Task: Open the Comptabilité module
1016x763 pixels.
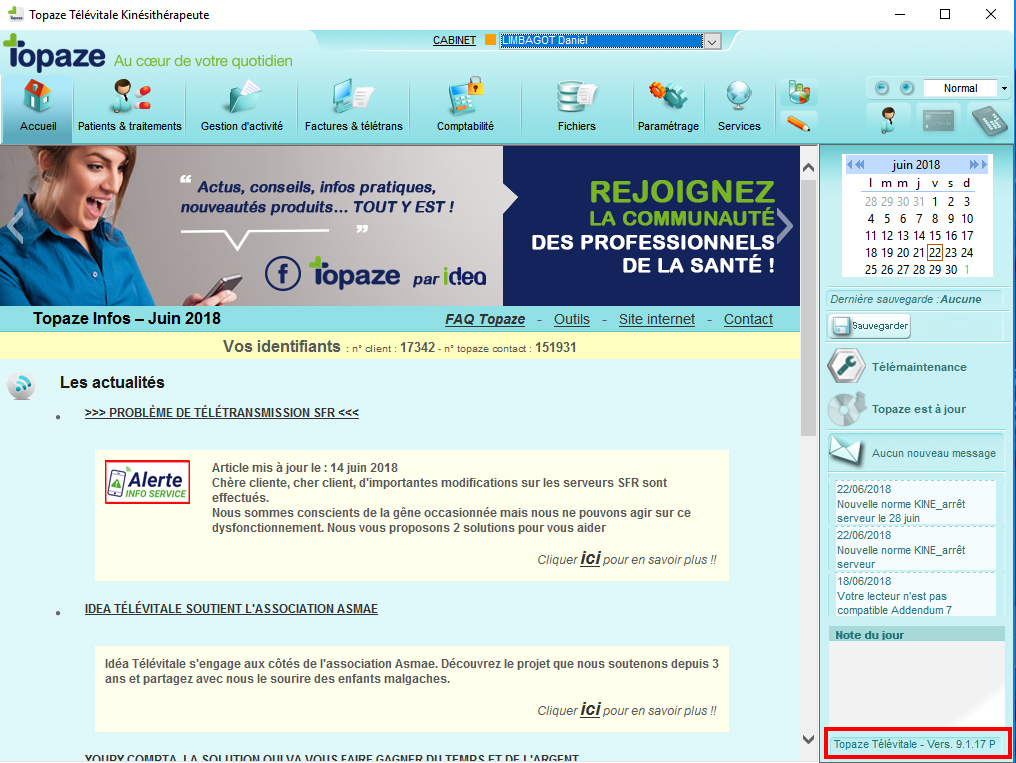Action: coord(465,106)
